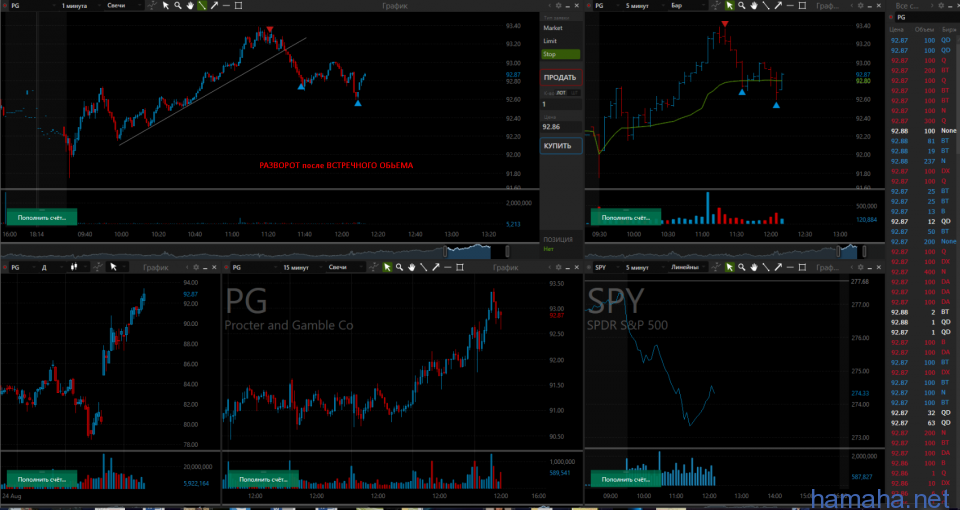Choose hand pan tool in SPY chart
Viewport: 960px width, 510px height.
pos(754,267)
